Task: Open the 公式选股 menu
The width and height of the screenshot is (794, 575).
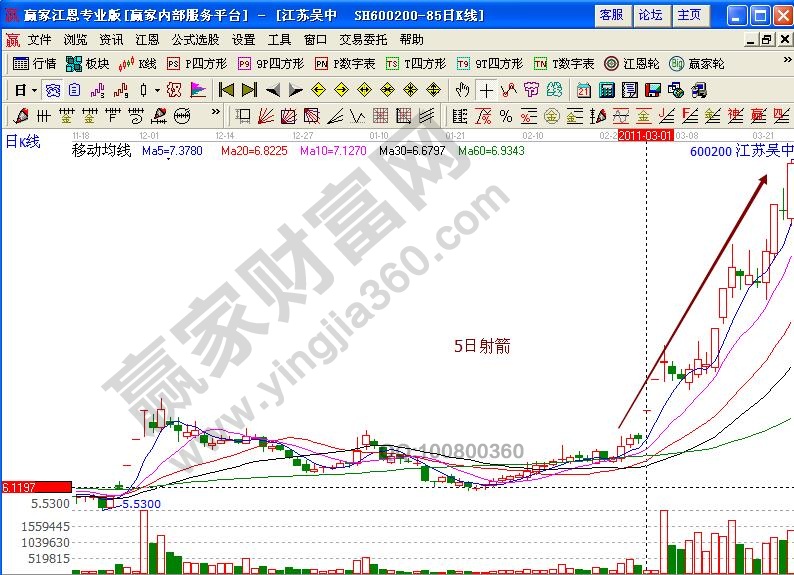Action: [195, 40]
